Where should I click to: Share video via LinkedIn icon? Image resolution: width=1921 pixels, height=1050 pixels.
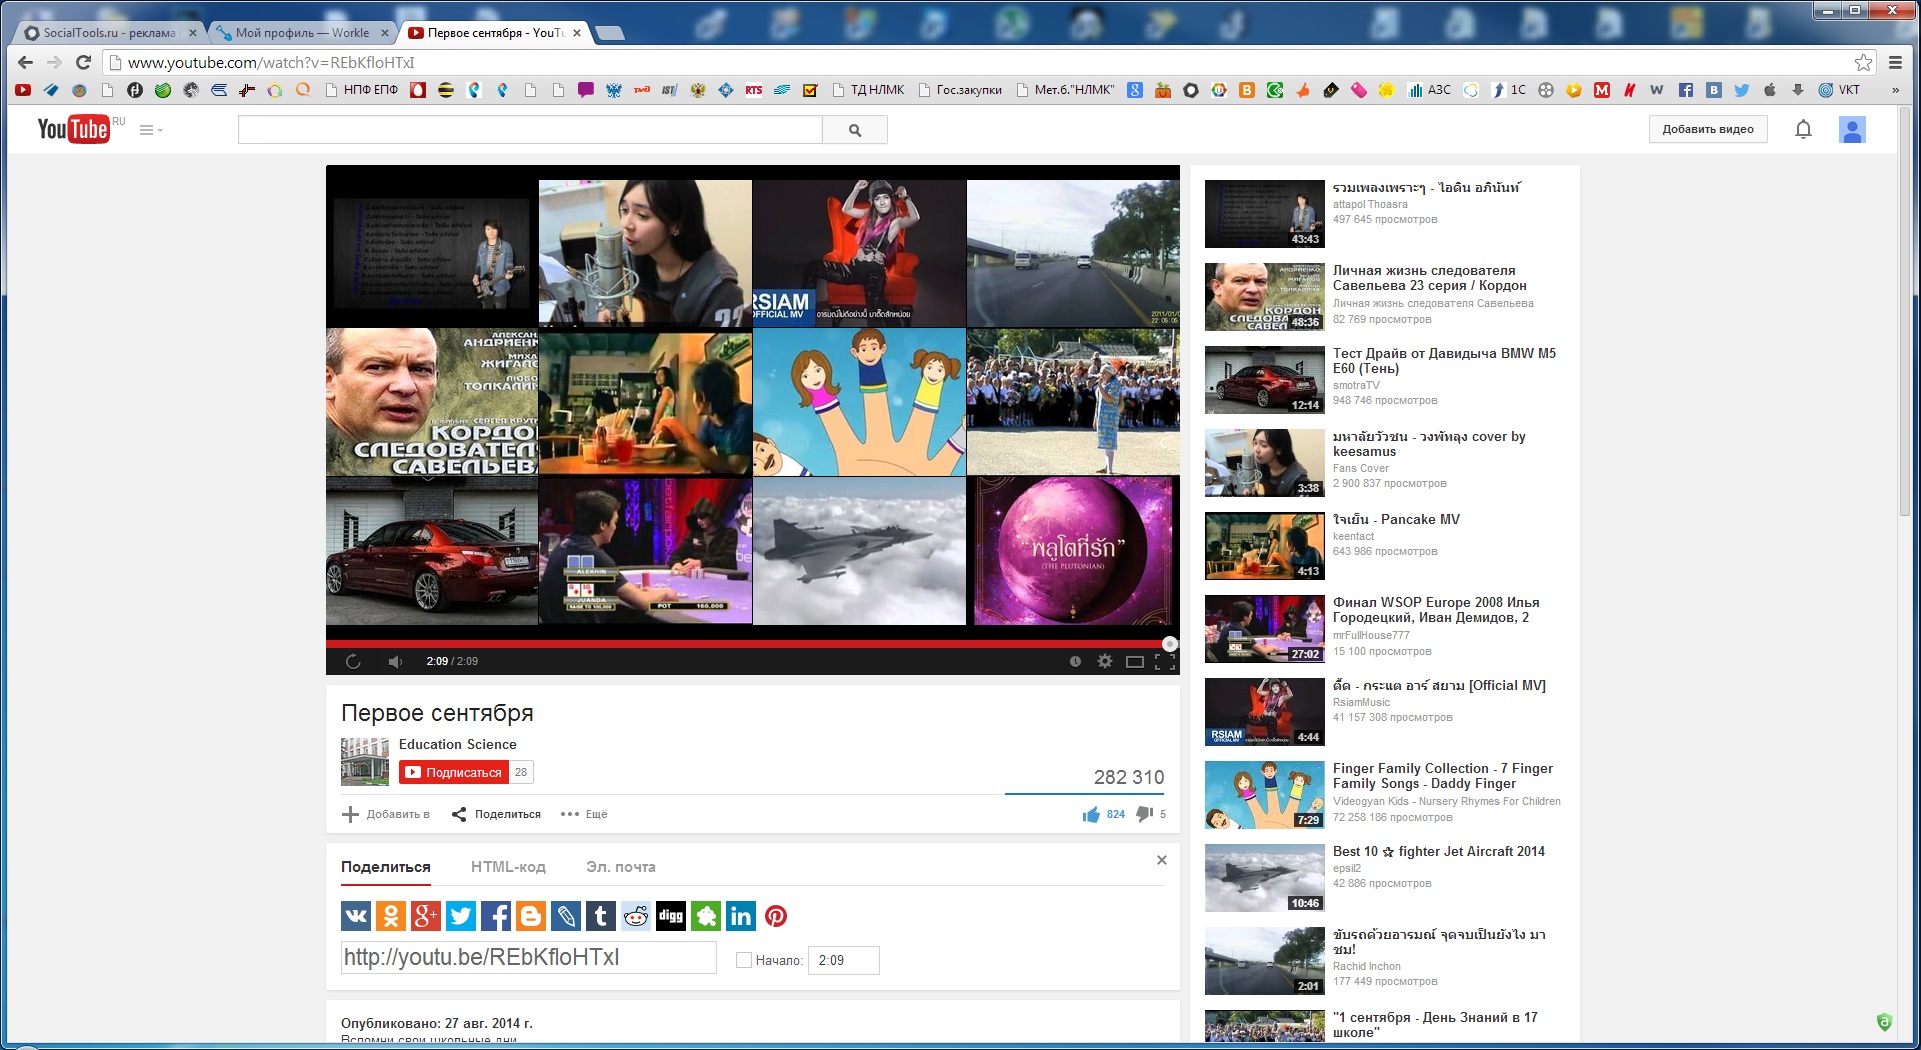pyautogui.click(x=741, y=916)
